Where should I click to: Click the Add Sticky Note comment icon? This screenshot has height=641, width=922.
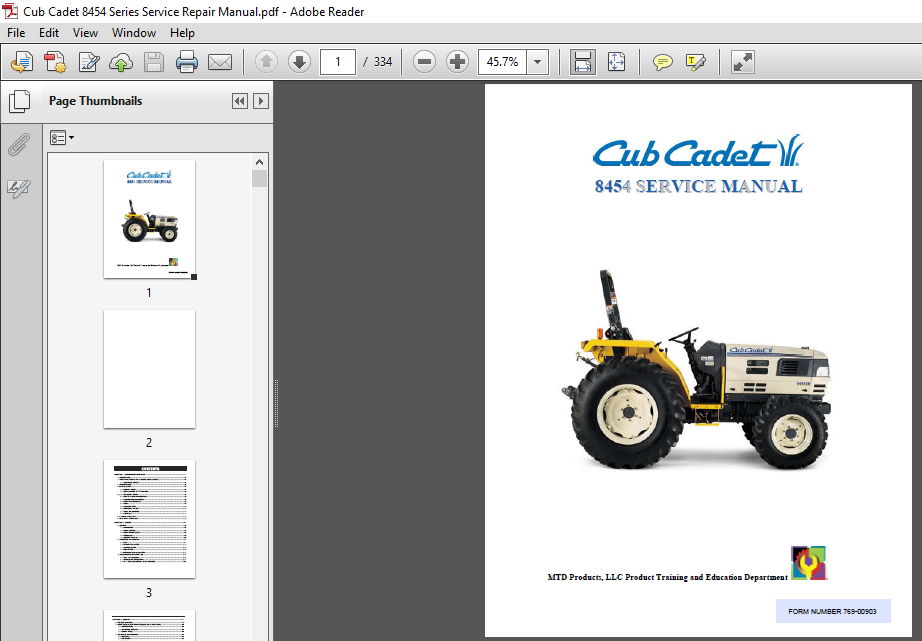[663, 62]
